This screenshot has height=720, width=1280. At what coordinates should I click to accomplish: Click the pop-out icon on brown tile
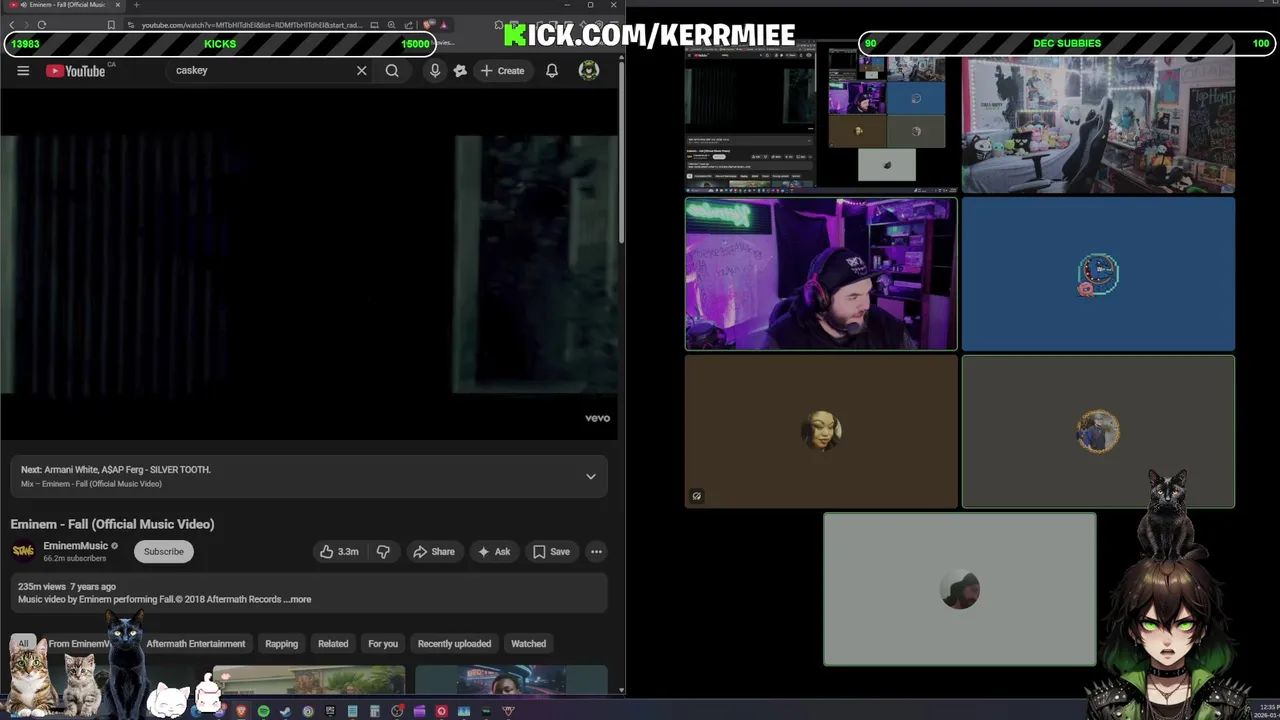click(x=697, y=496)
